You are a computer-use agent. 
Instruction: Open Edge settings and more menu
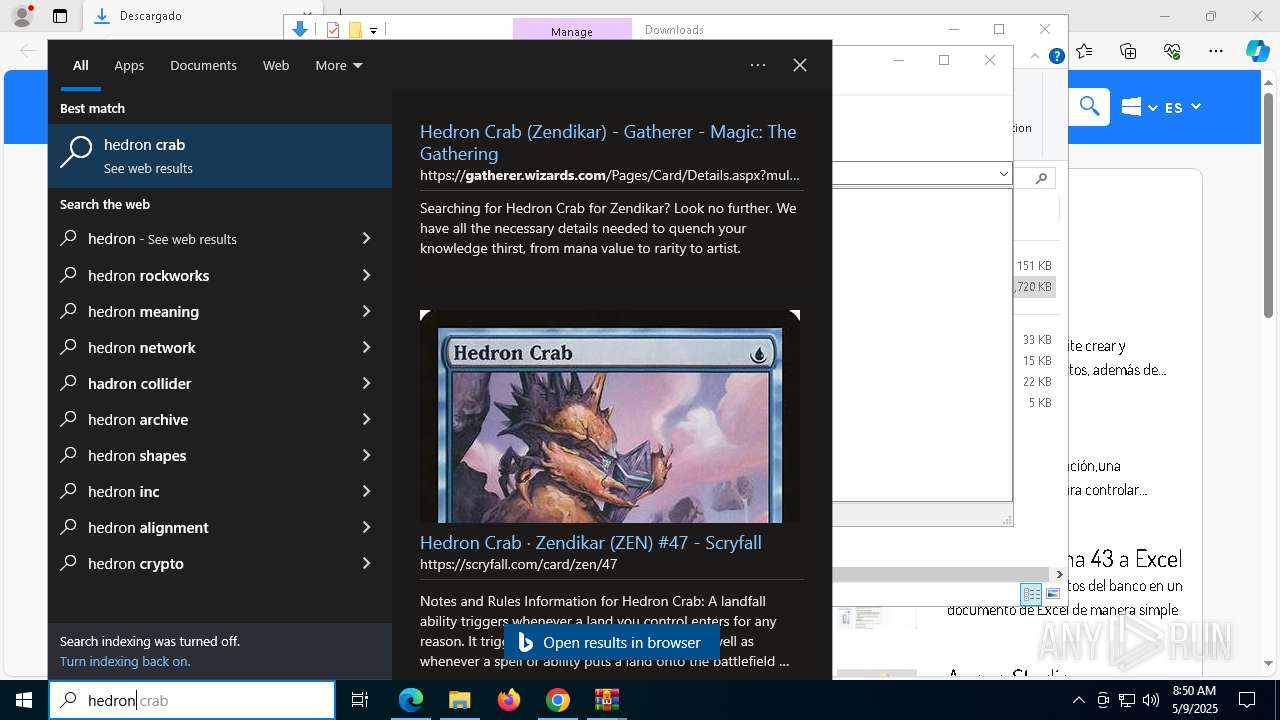point(1216,51)
